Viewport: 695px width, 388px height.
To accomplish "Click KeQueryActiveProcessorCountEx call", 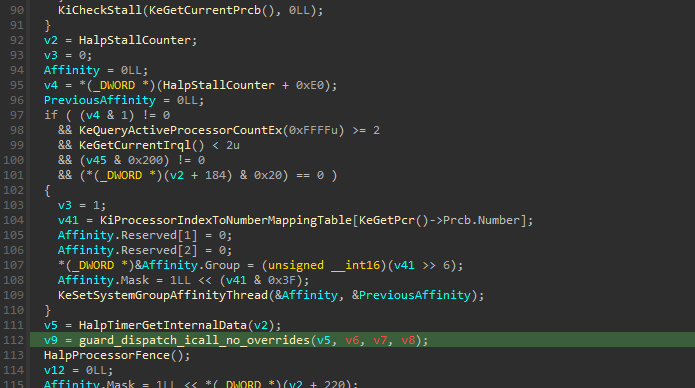I will coord(180,130).
